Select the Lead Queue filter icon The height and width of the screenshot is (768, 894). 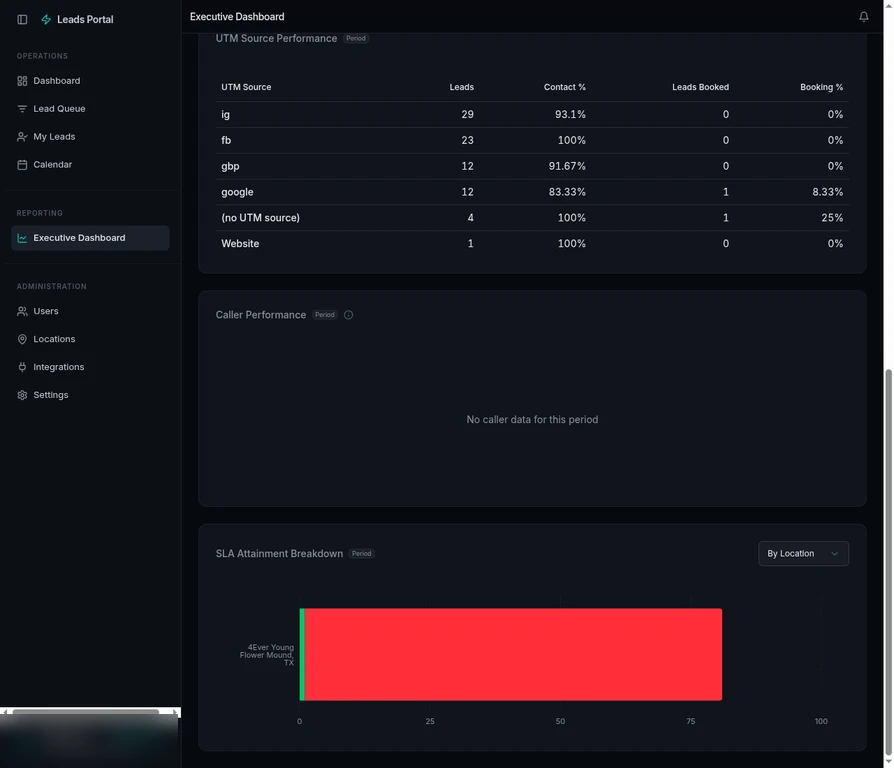[x=22, y=108]
